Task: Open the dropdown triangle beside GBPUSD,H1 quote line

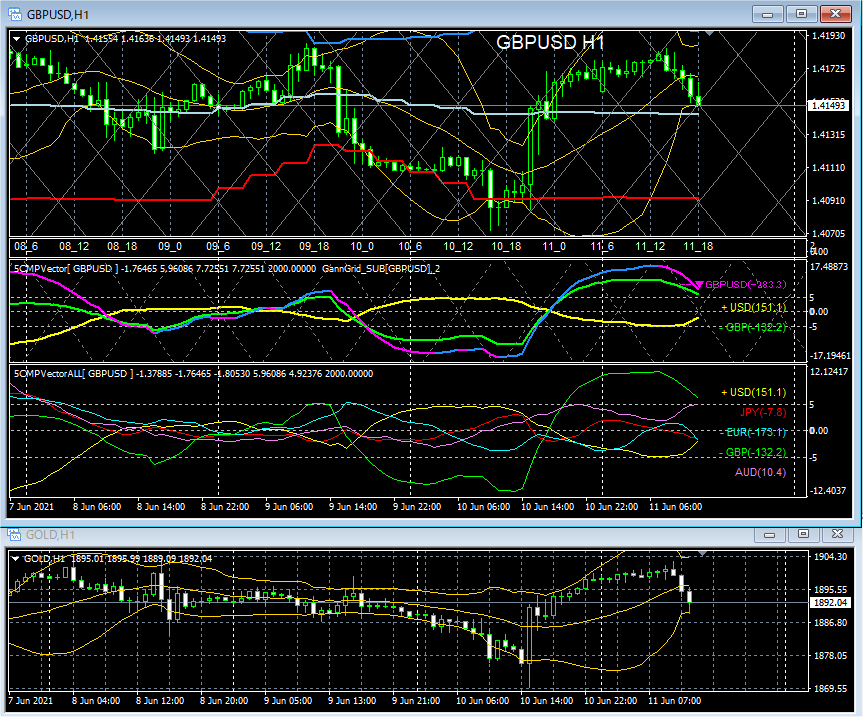Action: pyautogui.click(x=17, y=39)
